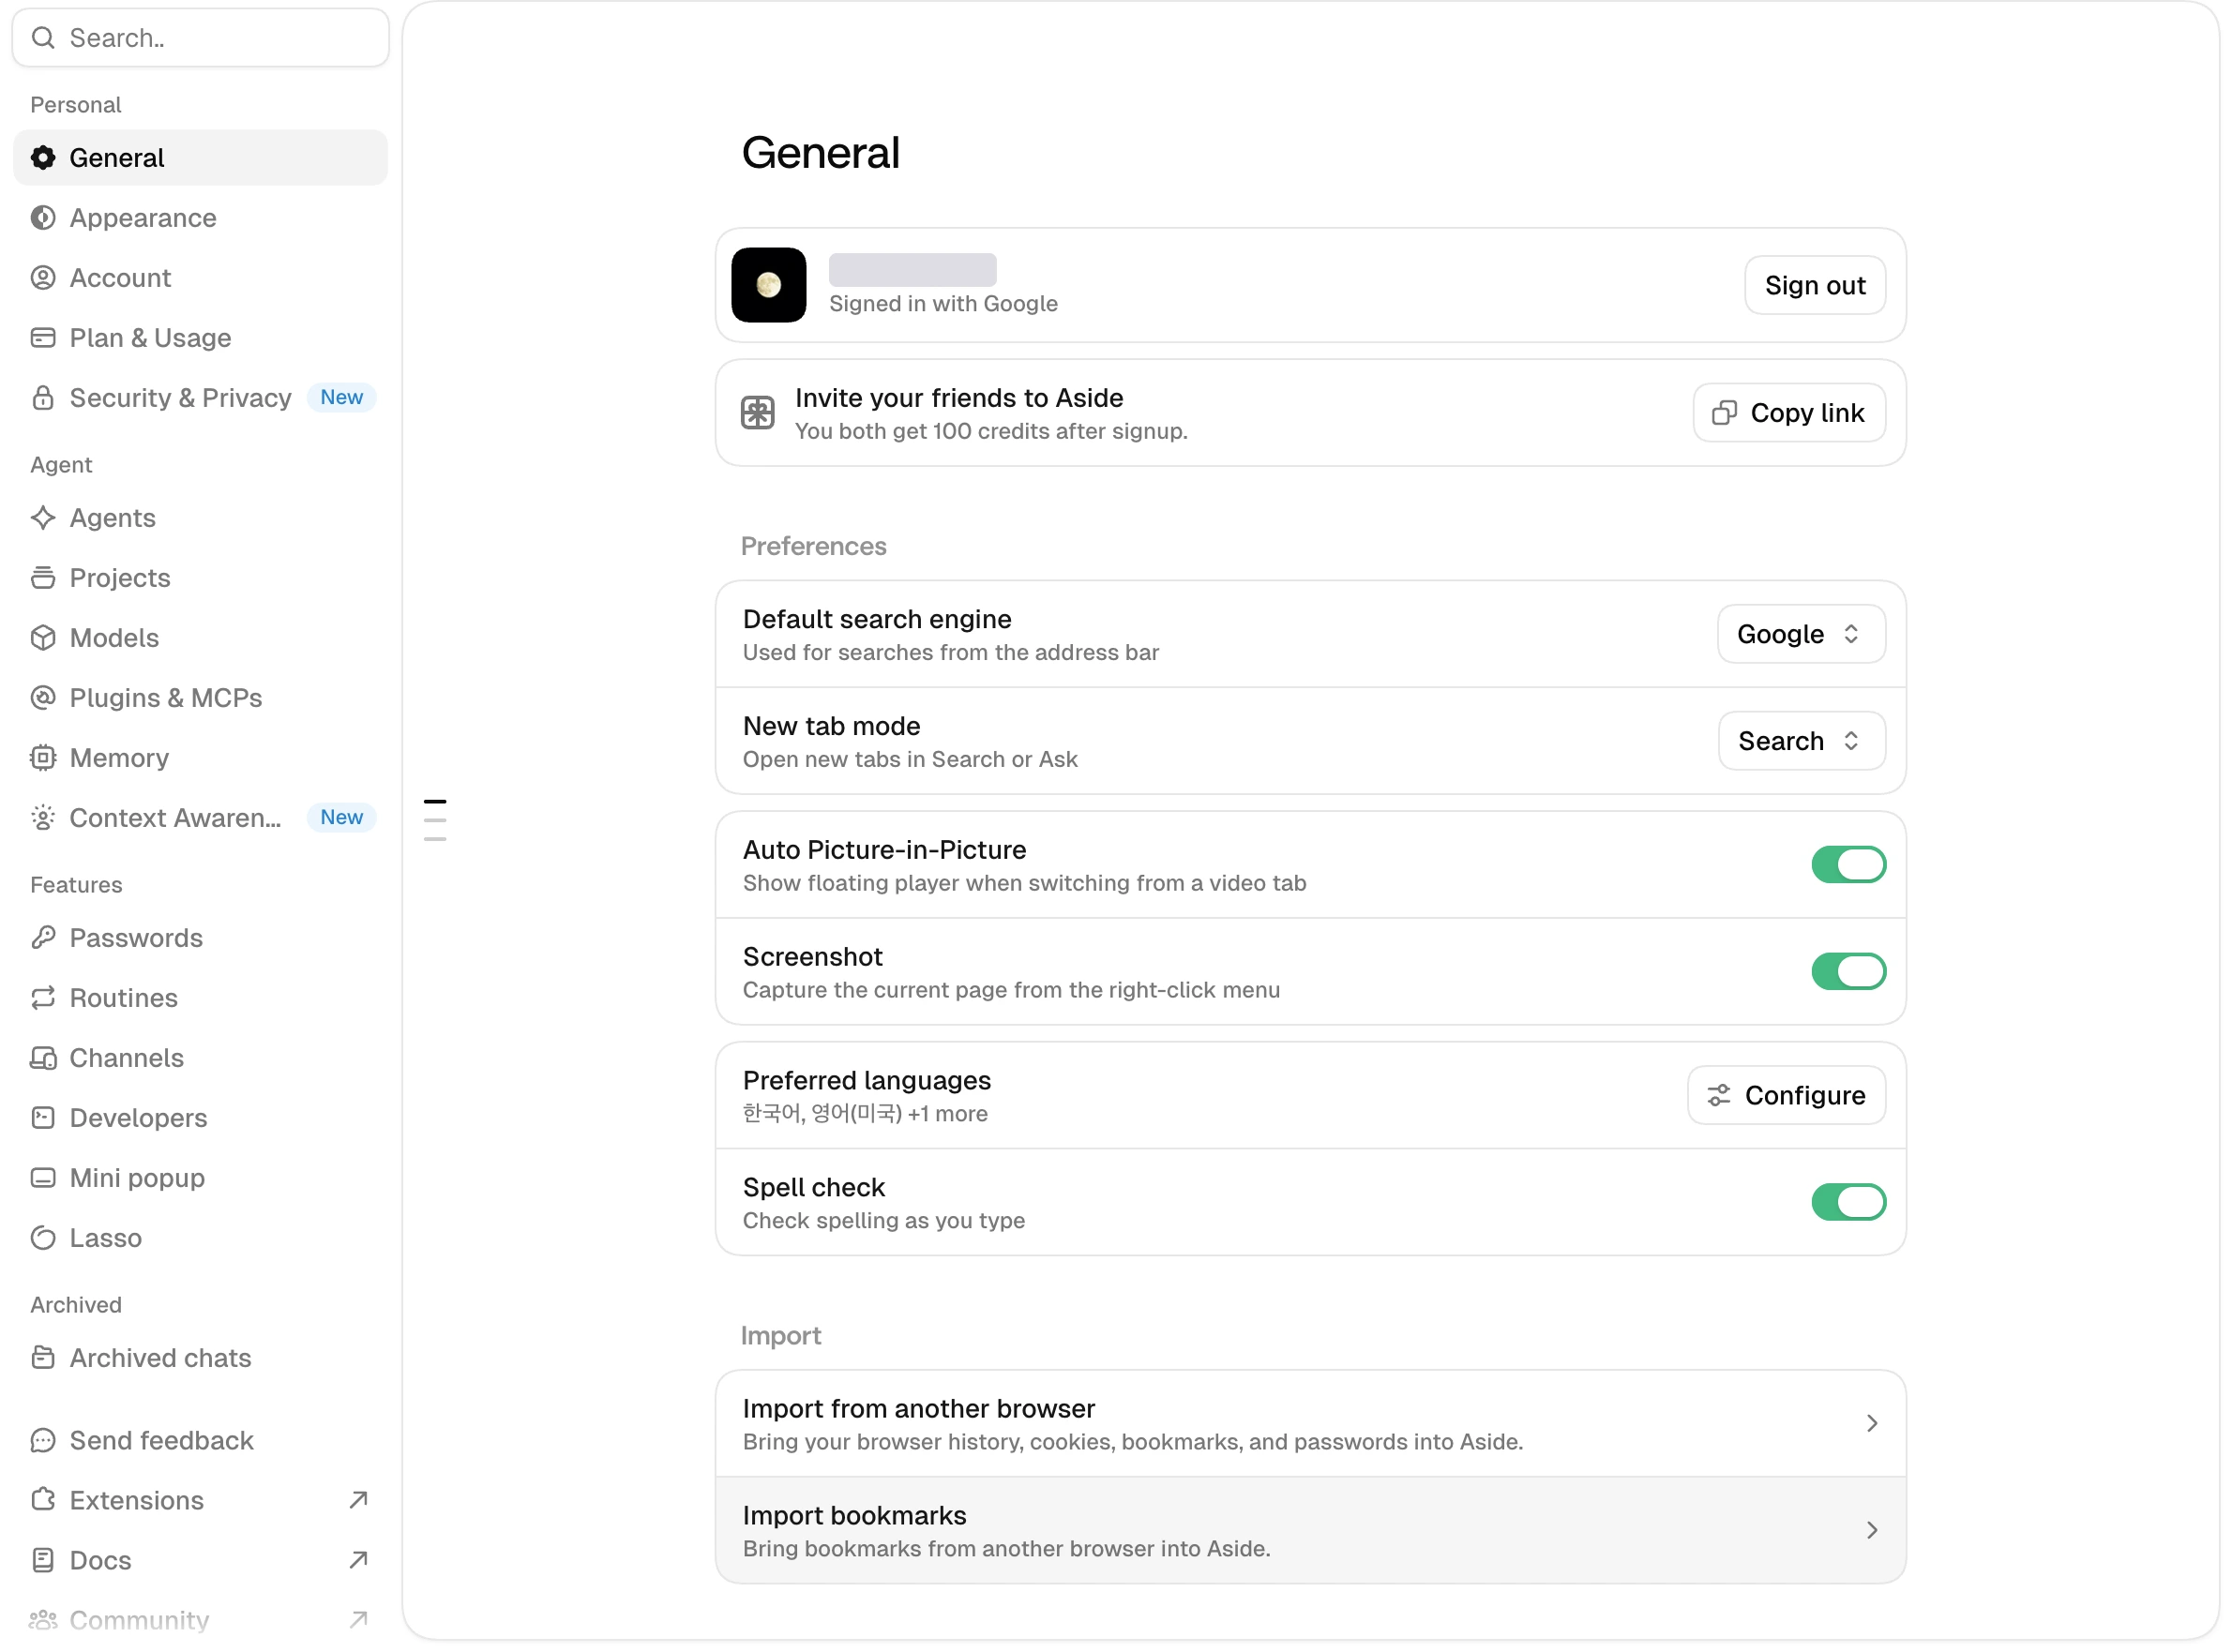The width and height of the screenshot is (2232, 1652).
Task: Select the Channels section
Action: [x=200, y=1058]
